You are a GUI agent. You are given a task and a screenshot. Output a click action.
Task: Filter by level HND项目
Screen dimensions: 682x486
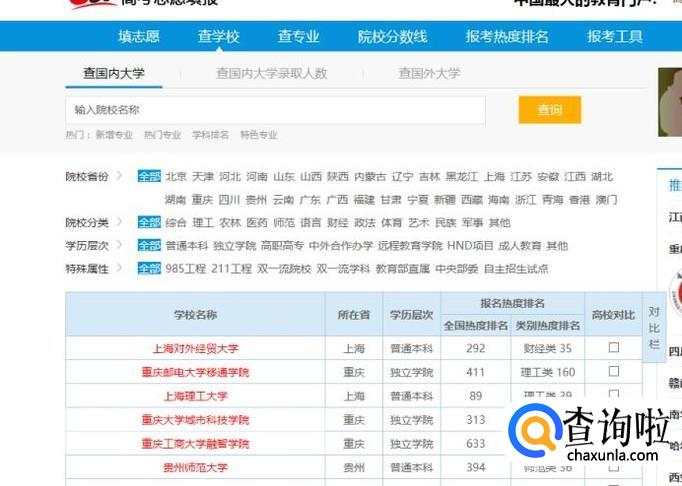pyautogui.click(x=470, y=246)
